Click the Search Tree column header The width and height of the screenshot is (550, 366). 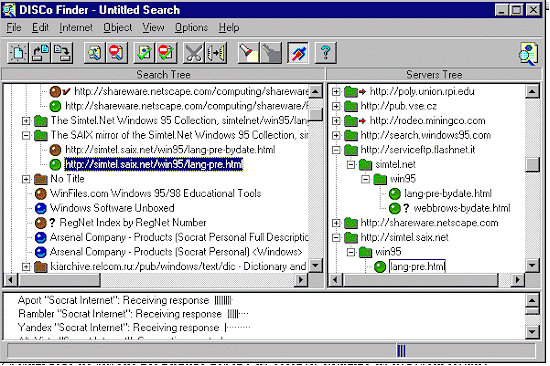tap(163, 74)
